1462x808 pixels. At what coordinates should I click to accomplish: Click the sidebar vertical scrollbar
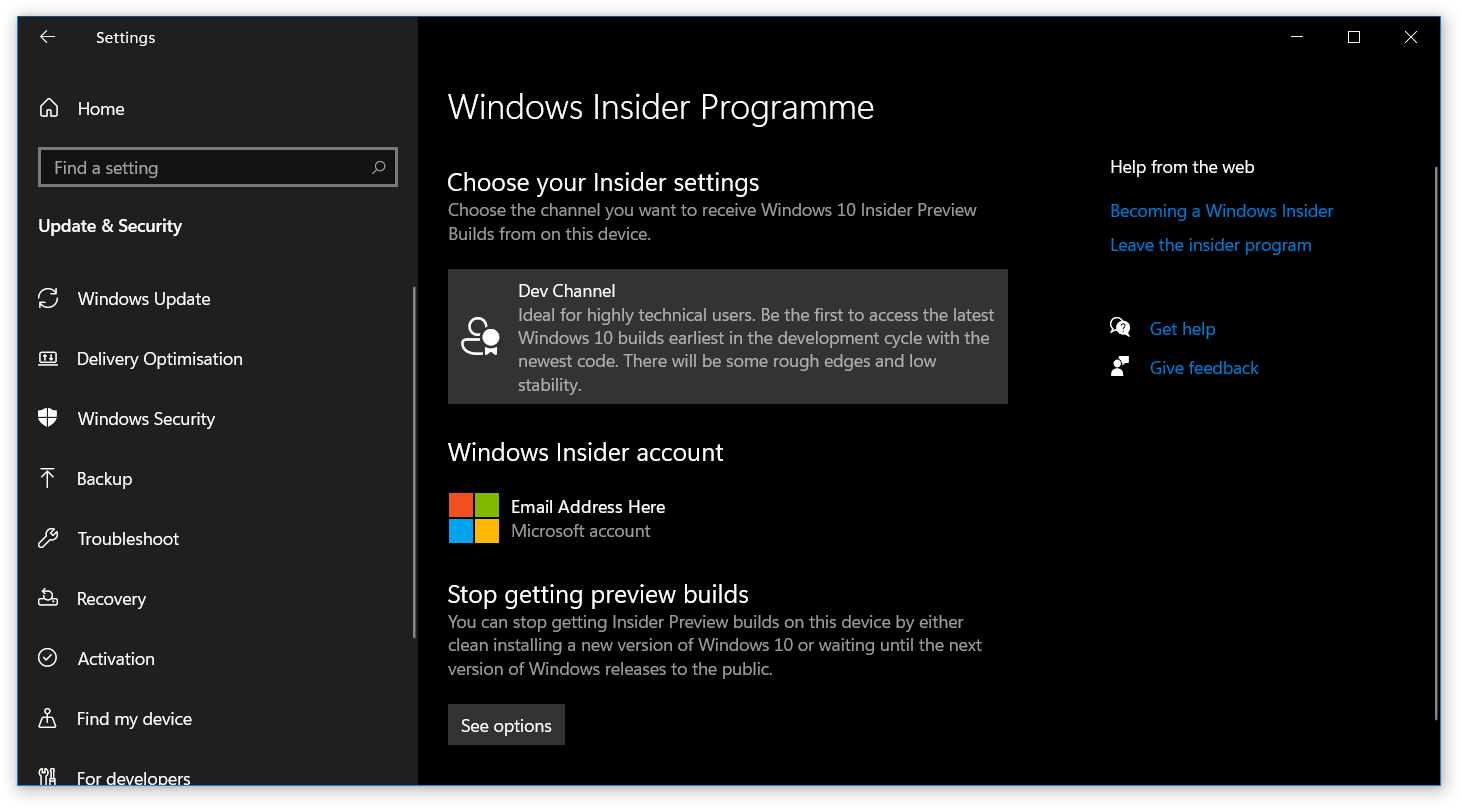click(x=414, y=462)
